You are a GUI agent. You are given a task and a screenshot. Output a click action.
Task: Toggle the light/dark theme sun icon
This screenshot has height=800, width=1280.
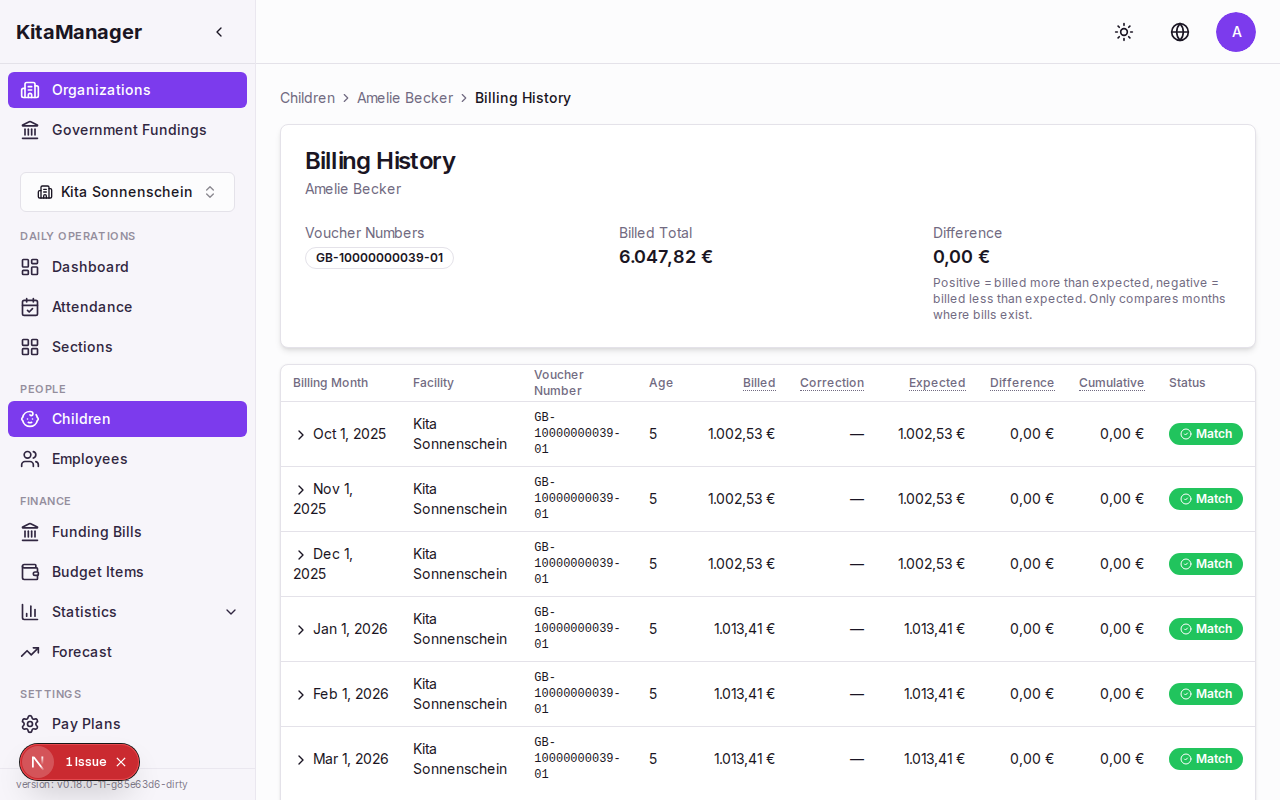pyautogui.click(x=1124, y=32)
